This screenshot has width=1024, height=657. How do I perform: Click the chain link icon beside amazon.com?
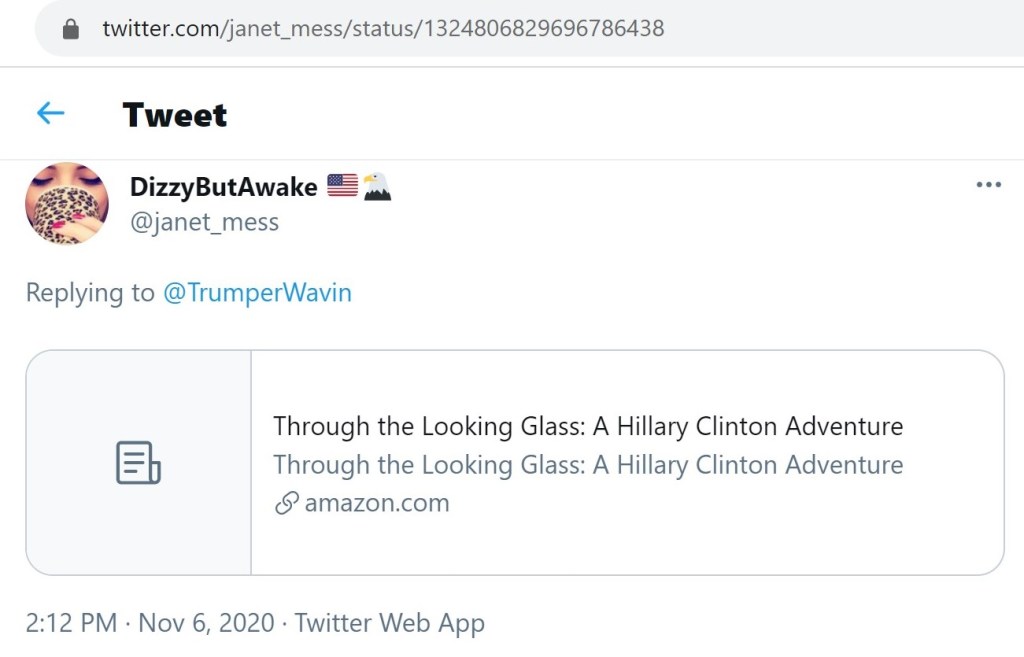286,503
